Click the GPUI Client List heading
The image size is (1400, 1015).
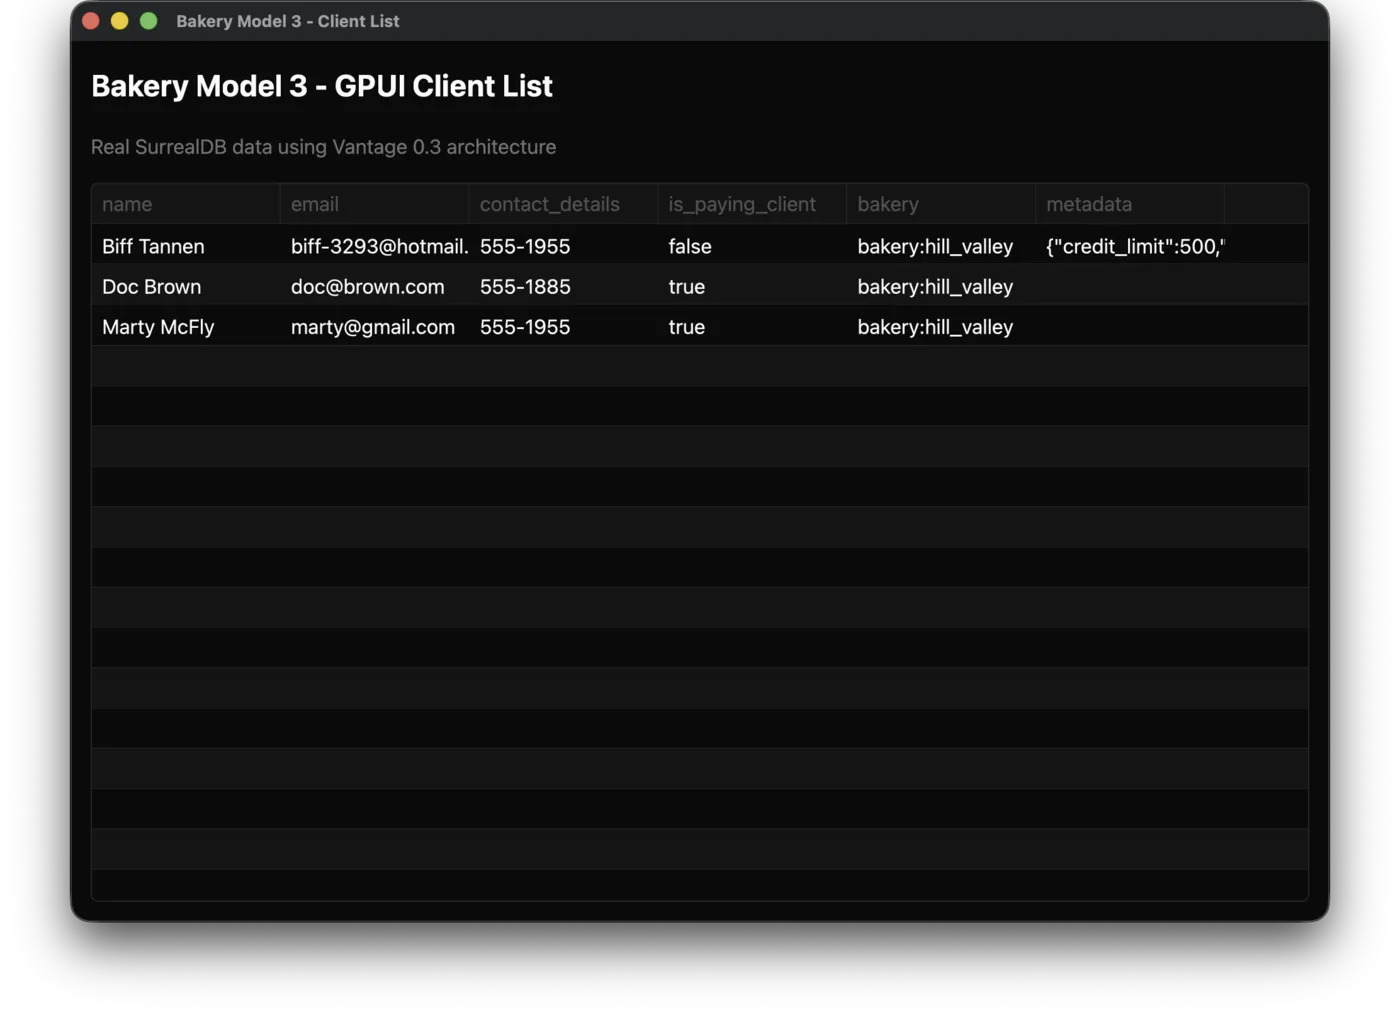[321, 86]
